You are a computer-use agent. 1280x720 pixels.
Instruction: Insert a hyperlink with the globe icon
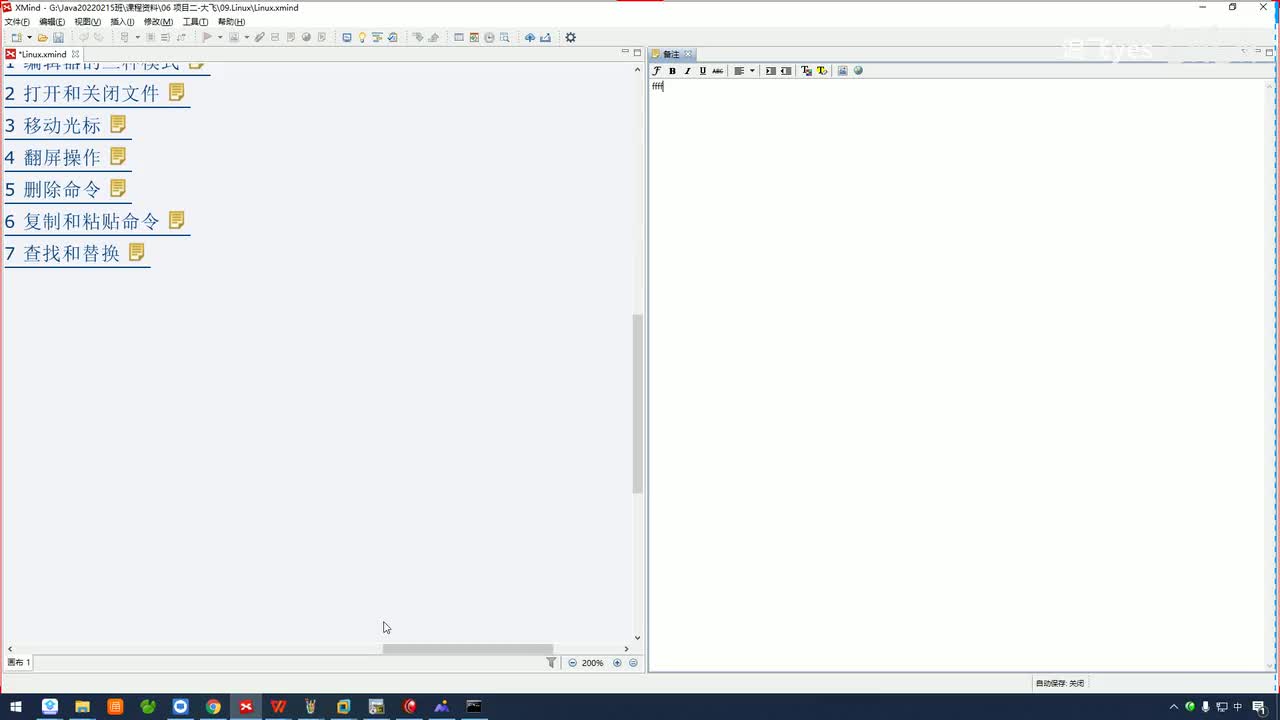(858, 71)
